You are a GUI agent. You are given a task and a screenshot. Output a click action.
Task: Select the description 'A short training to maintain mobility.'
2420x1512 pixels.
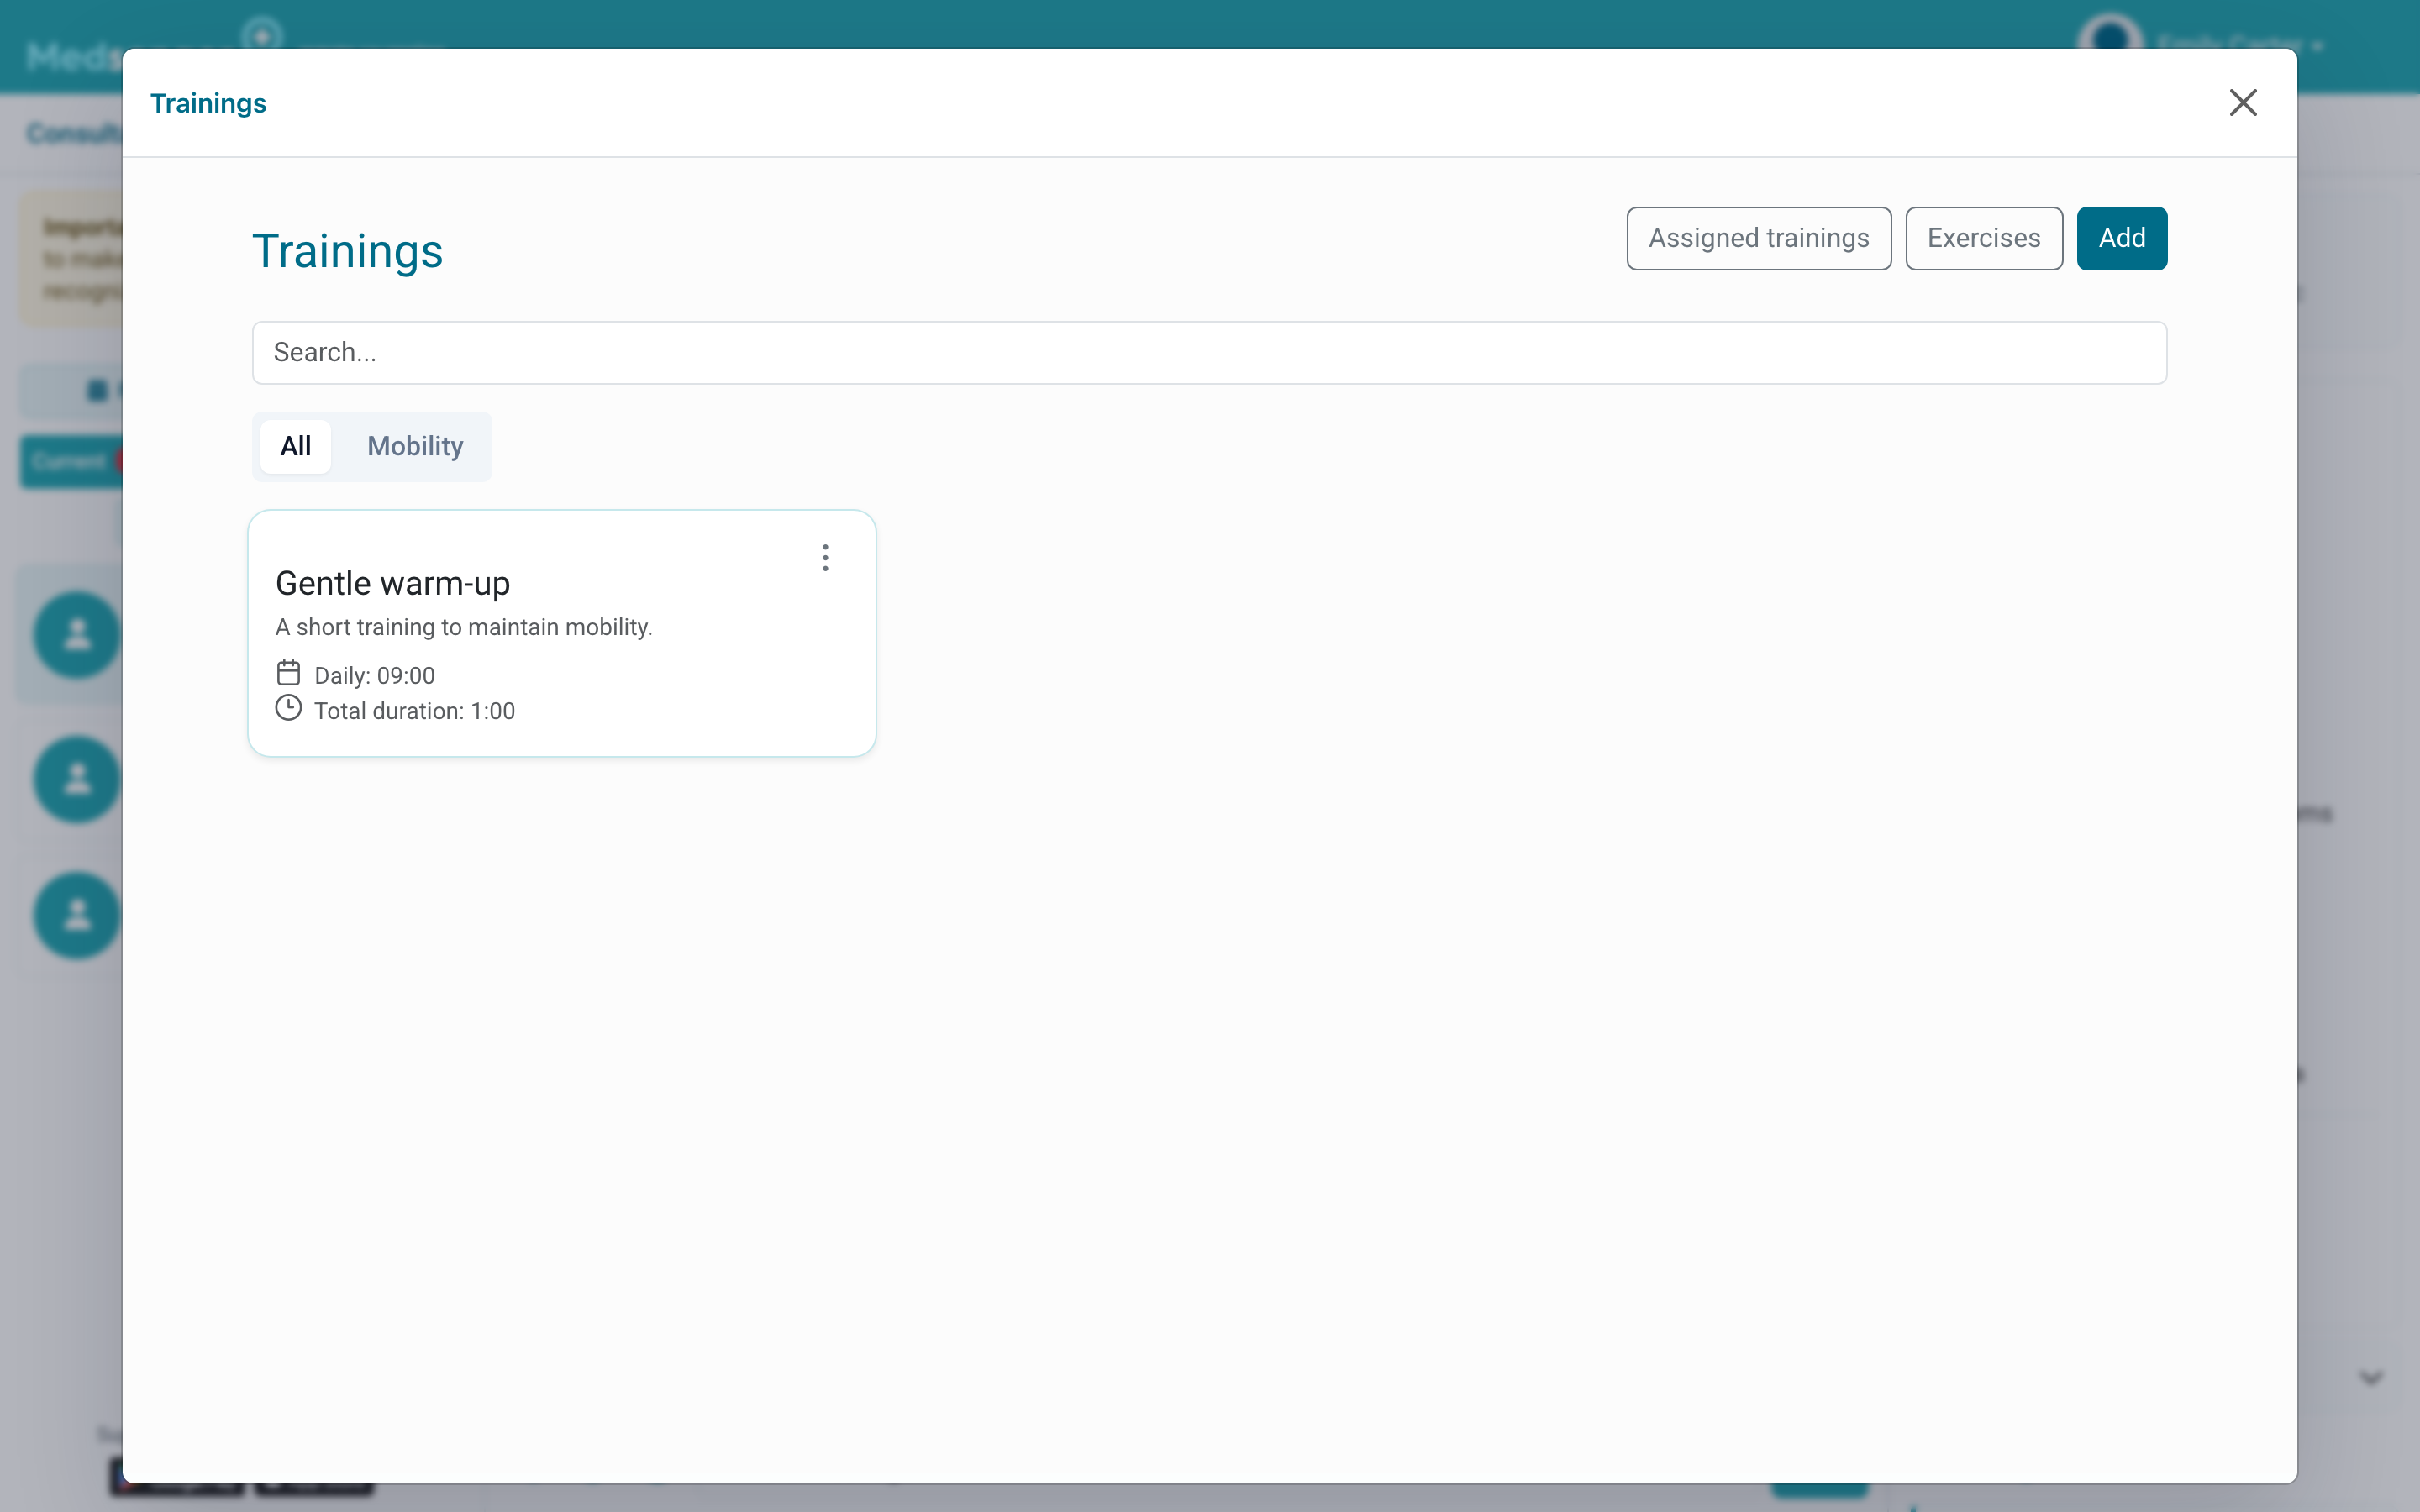point(464,627)
